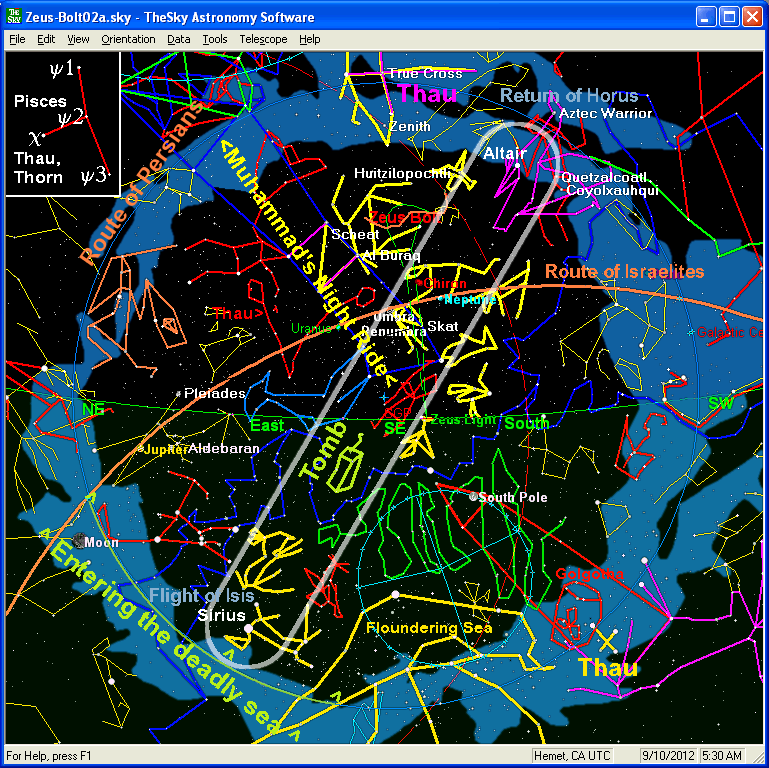
Task: Open the Edit menu
Action: (46, 39)
